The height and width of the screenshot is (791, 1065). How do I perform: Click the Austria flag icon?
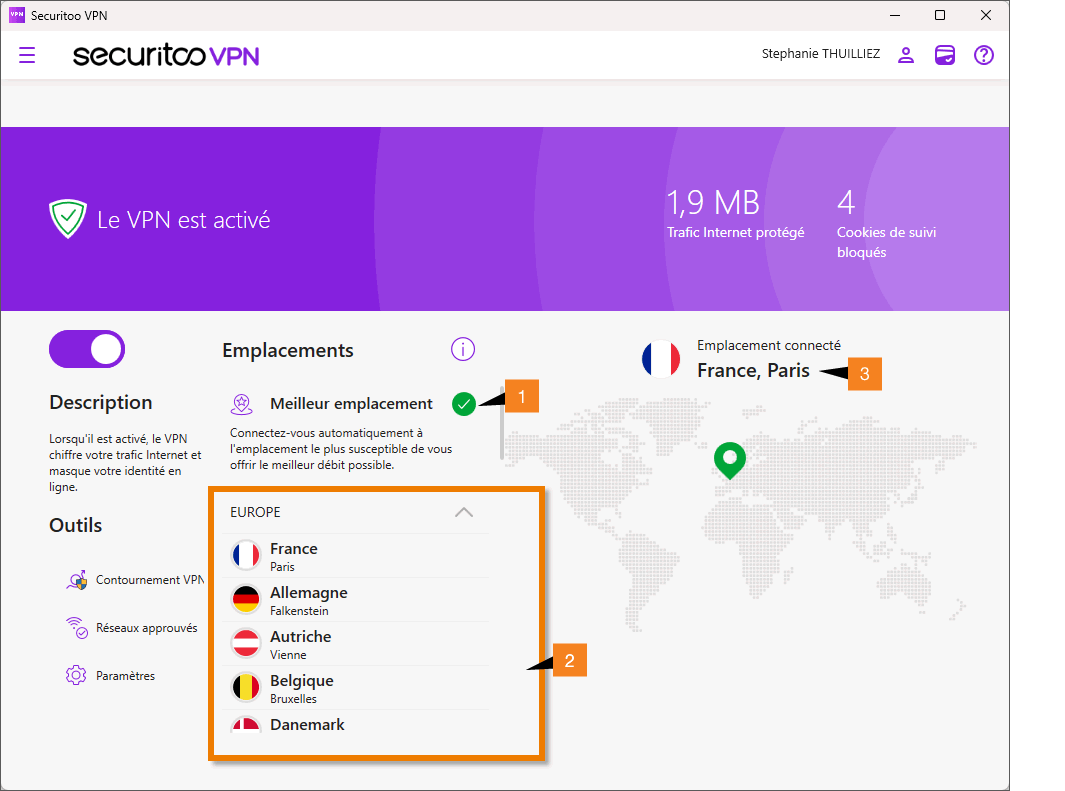pyautogui.click(x=246, y=644)
